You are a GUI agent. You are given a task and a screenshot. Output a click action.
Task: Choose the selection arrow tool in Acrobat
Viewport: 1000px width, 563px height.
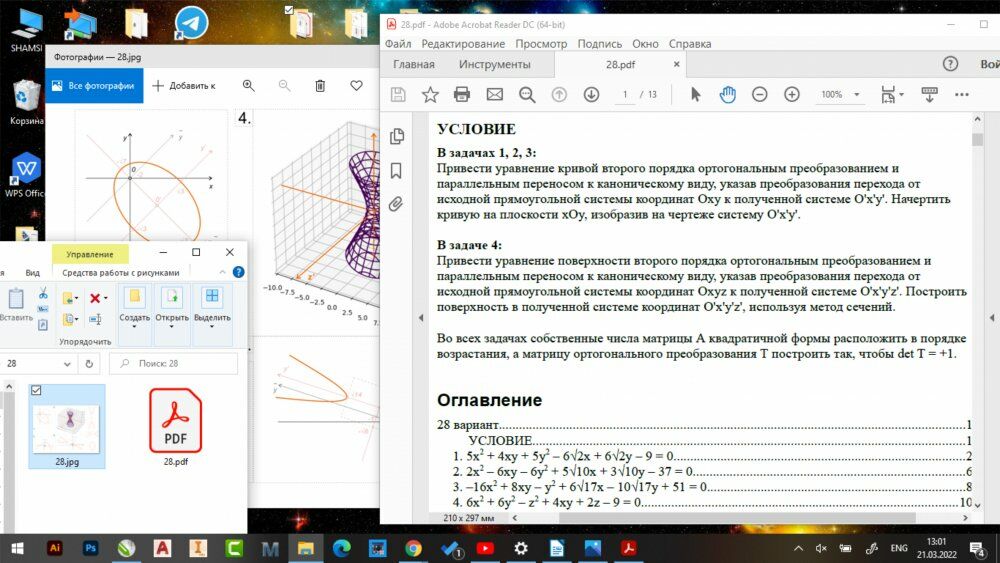696,94
